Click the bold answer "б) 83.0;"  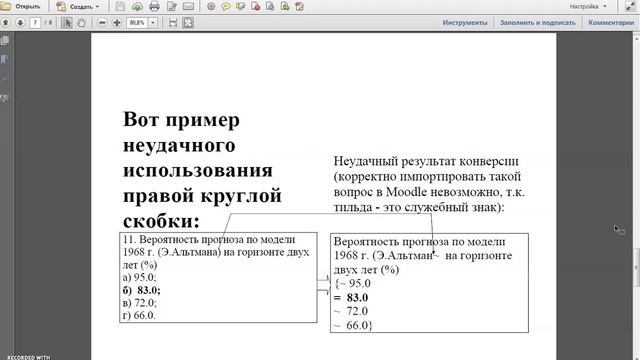142,290
